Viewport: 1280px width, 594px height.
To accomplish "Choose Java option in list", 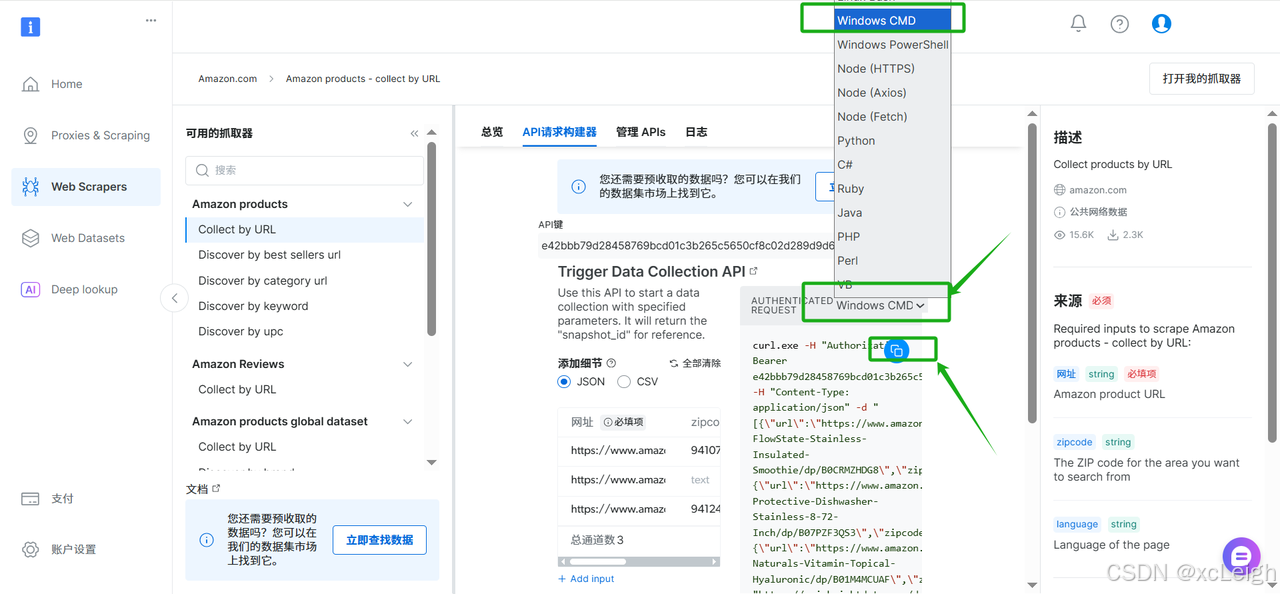I will click(x=892, y=212).
